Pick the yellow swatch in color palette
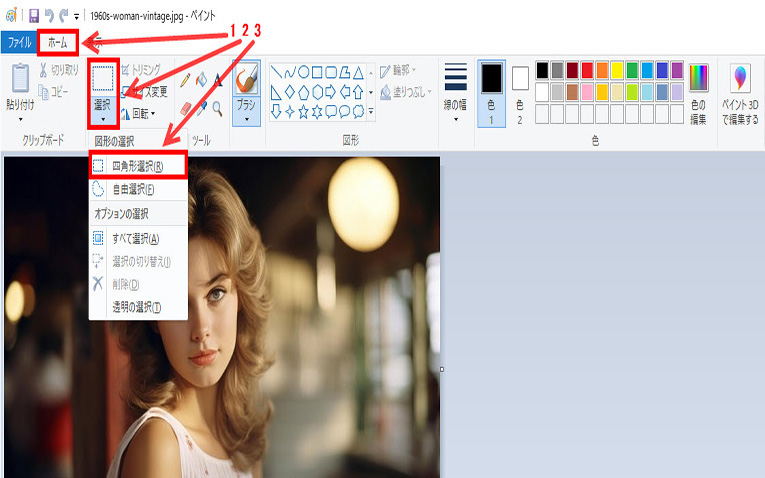The width and height of the screenshot is (765, 478). point(617,70)
